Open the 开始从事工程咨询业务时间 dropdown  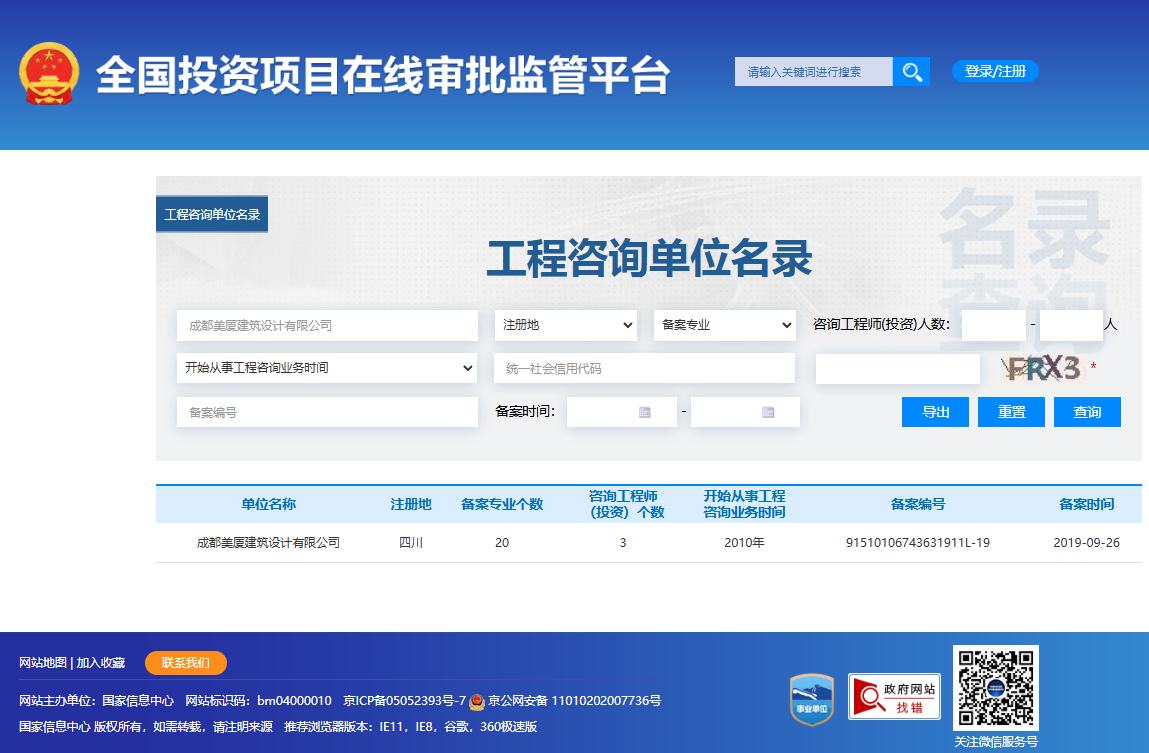[x=327, y=368]
